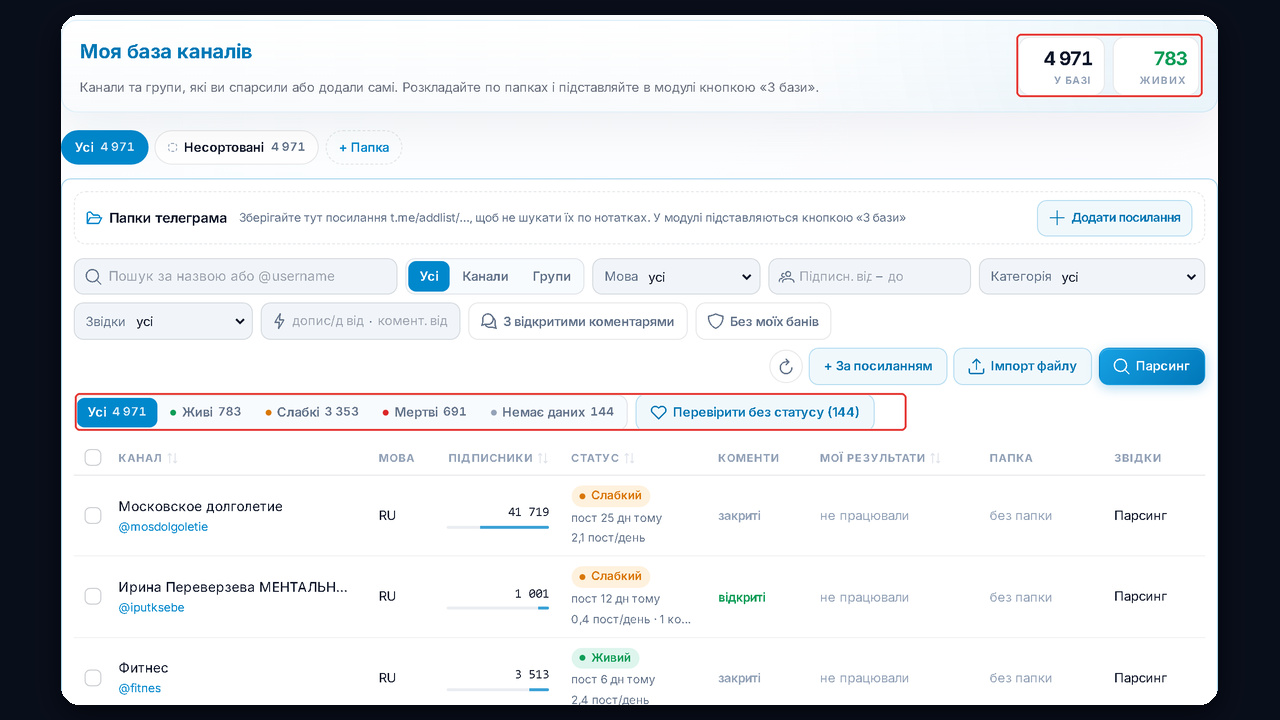The width and height of the screenshot is (1280, 720).
Task: Open the @mosdolgoletie channel link
Action: 163,527
